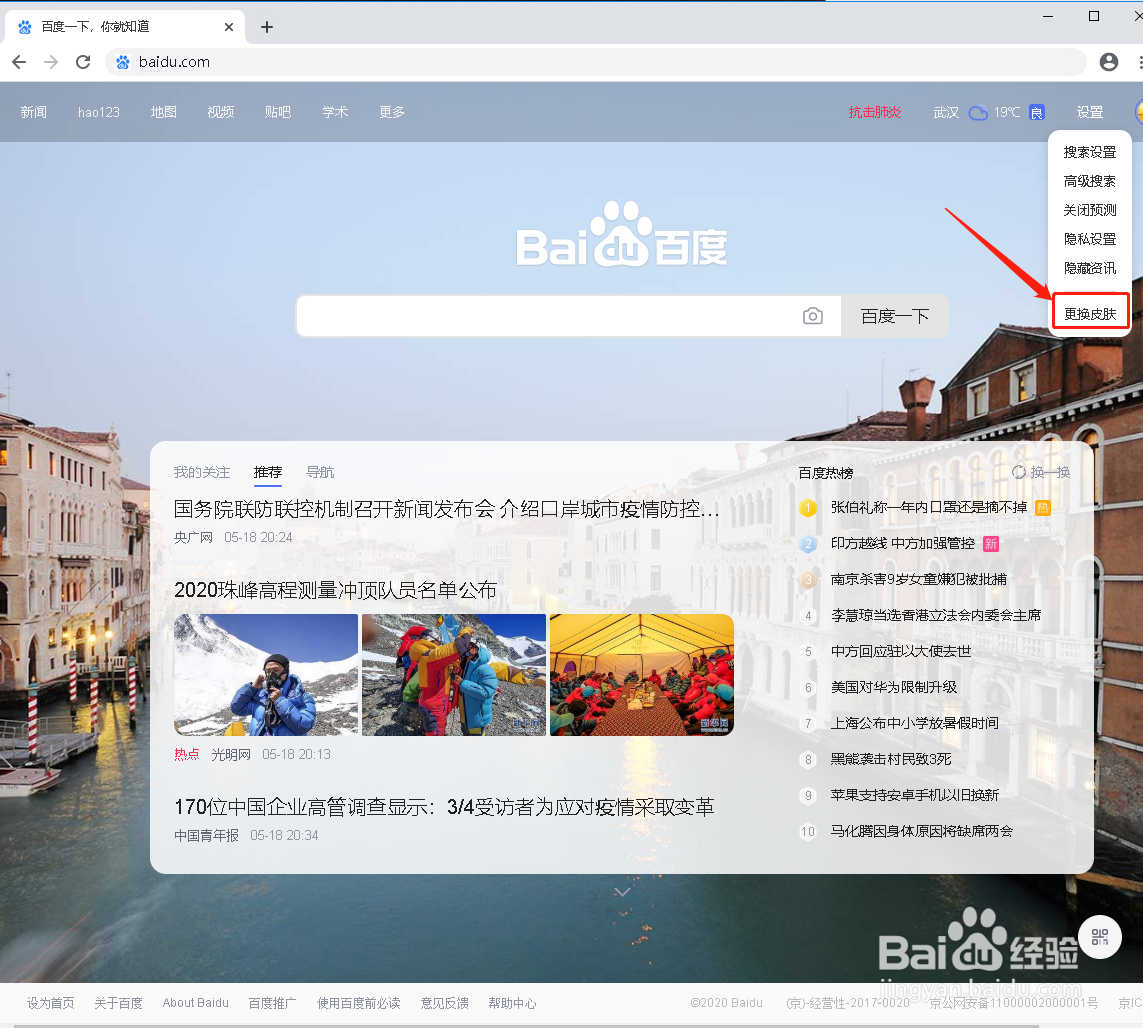This screenshot has width=1143, height=1028.
Task: Click the About Baidu footer link
Action: point(195,1003)
